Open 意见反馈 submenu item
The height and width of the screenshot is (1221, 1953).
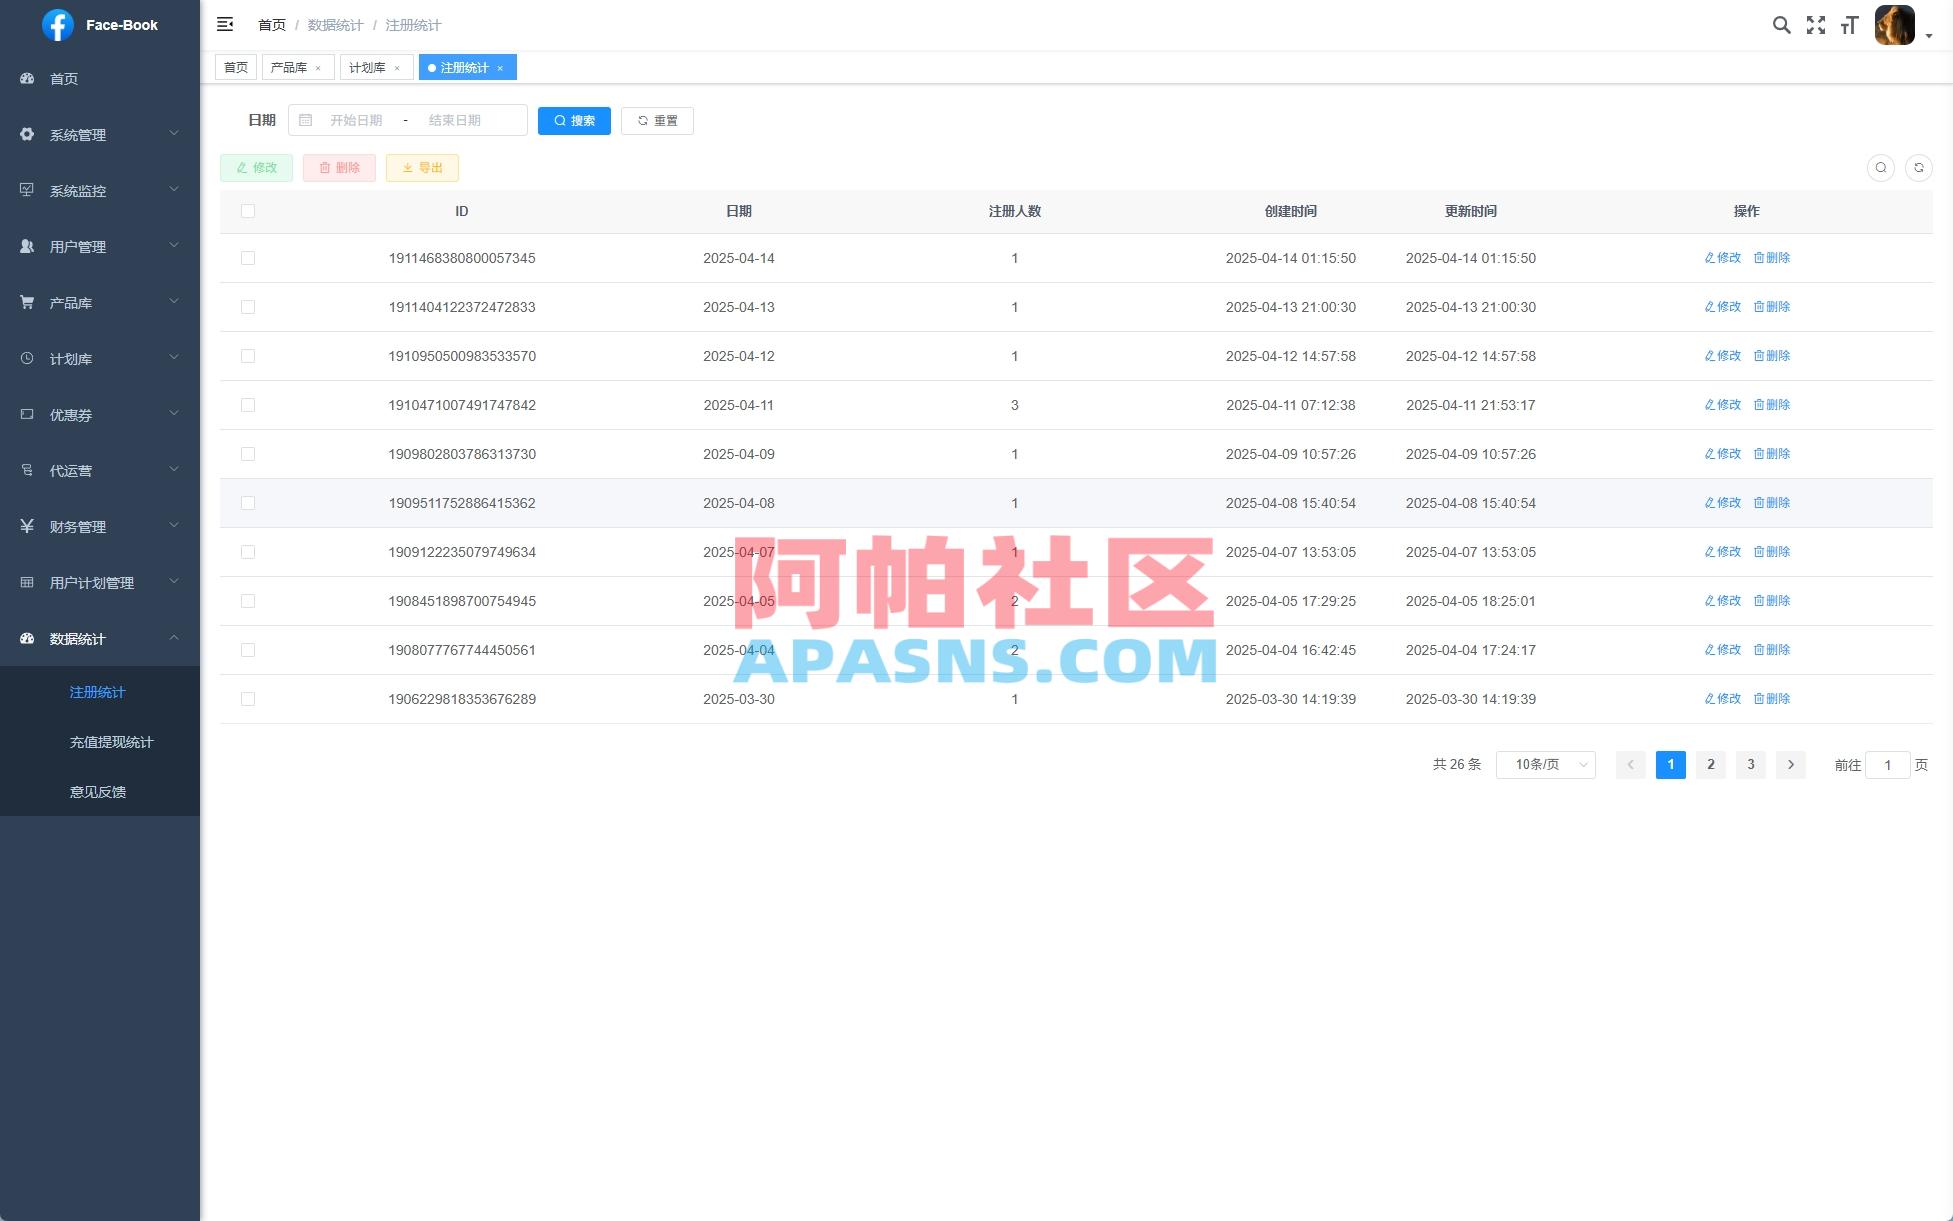coord(100,792)
